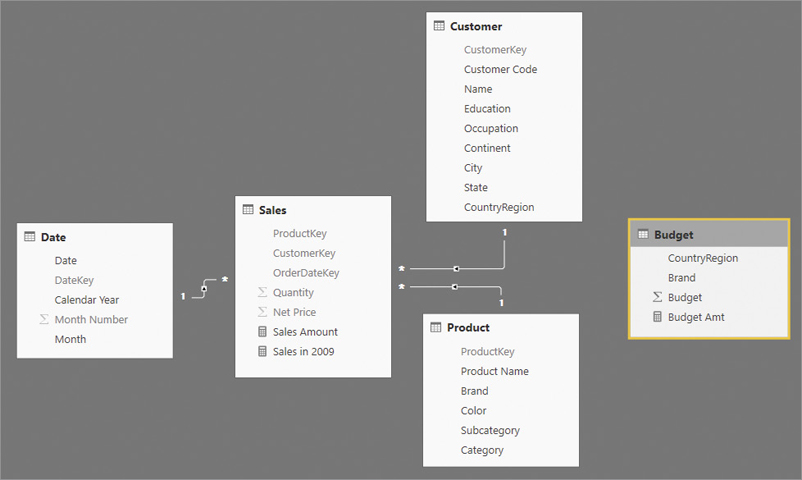Select CustomerKey in the Customer table
This screenshot has width=802, height=480.
click(495, 50)
